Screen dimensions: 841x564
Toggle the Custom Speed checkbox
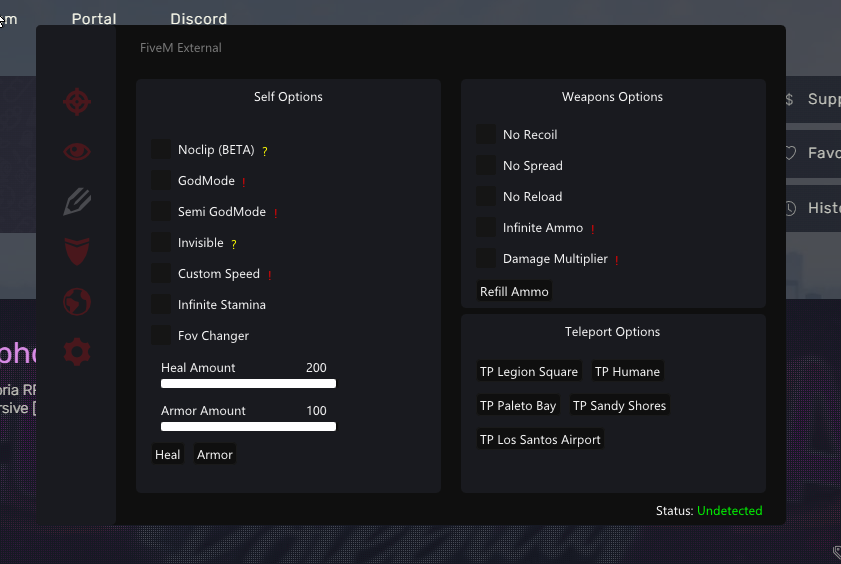click(x=161, y=273)
